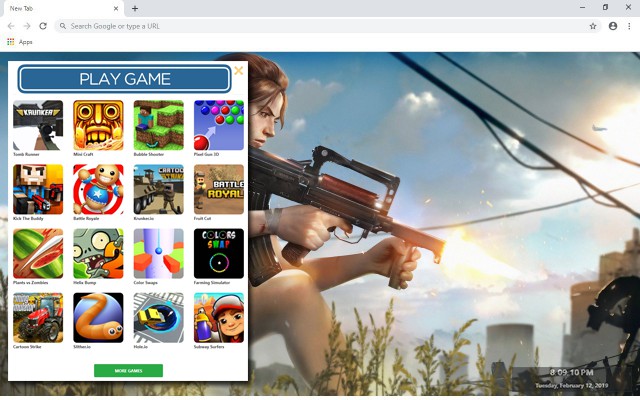Open the Chrome profile avatar icon
640x400 pixels.
point(613,26)
